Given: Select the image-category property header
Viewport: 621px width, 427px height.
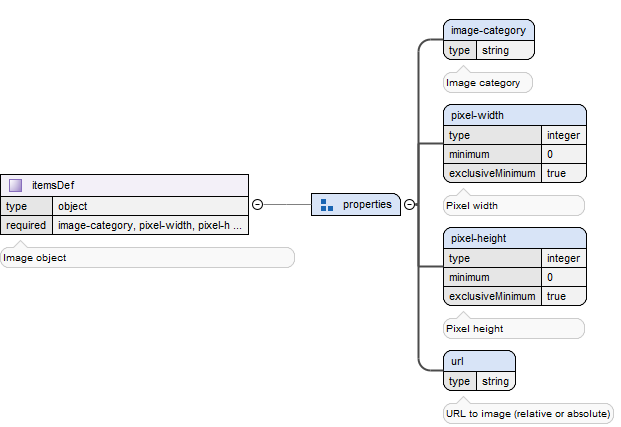Looking at the screenshot, I should click(x=488, y=30).
